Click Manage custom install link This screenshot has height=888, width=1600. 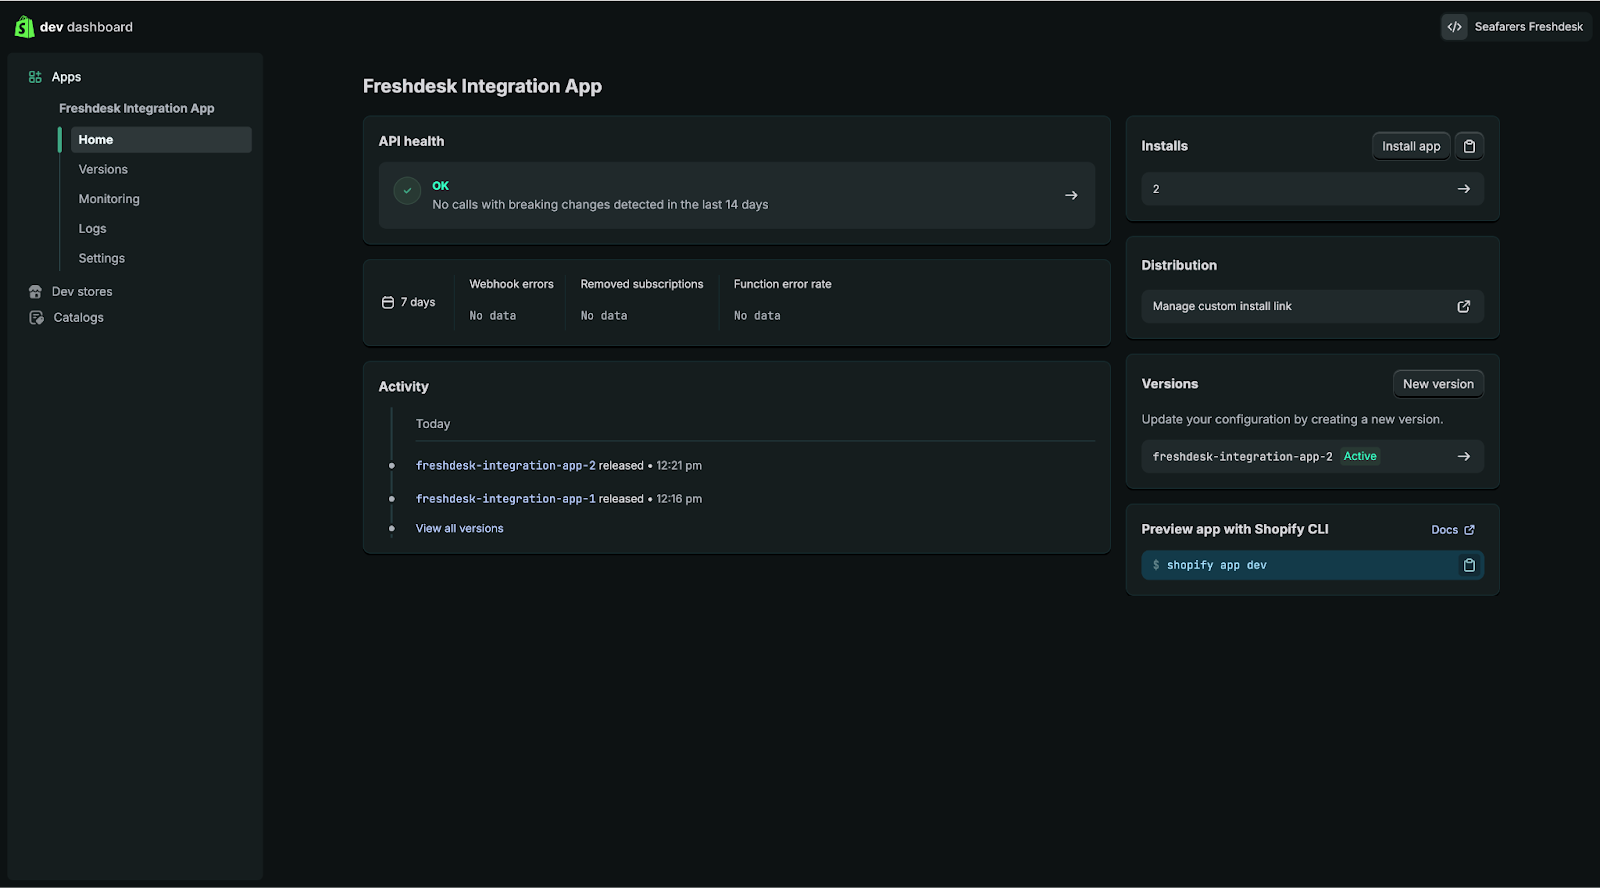pyautogui.click(x=1312, y=307)
